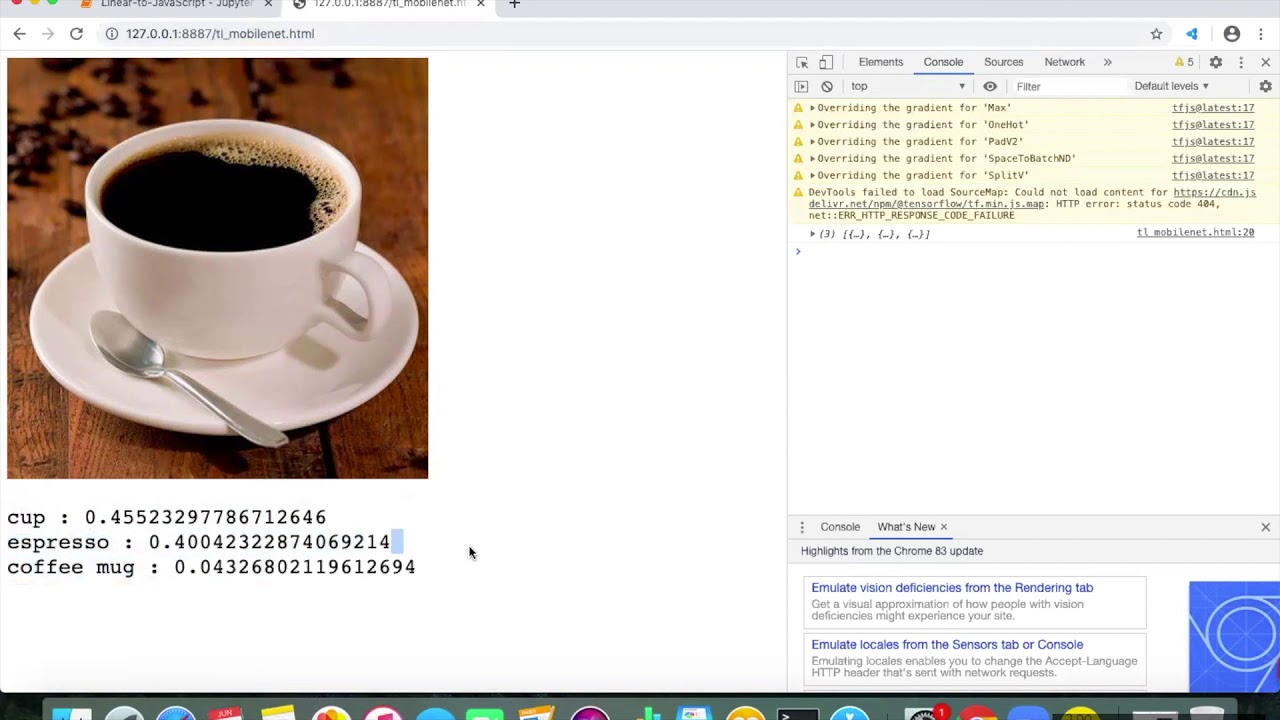Click the blue extension icon in toolbar

[x=1192, y=34]
